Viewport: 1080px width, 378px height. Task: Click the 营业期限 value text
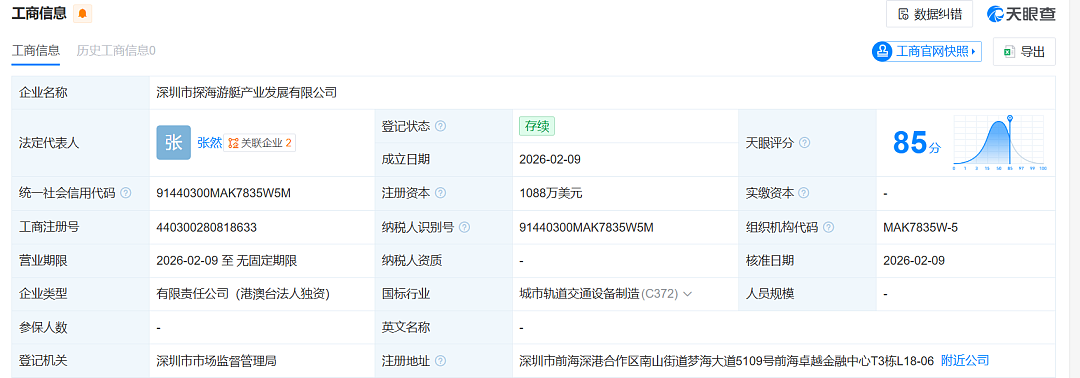[x=227, y=260]
